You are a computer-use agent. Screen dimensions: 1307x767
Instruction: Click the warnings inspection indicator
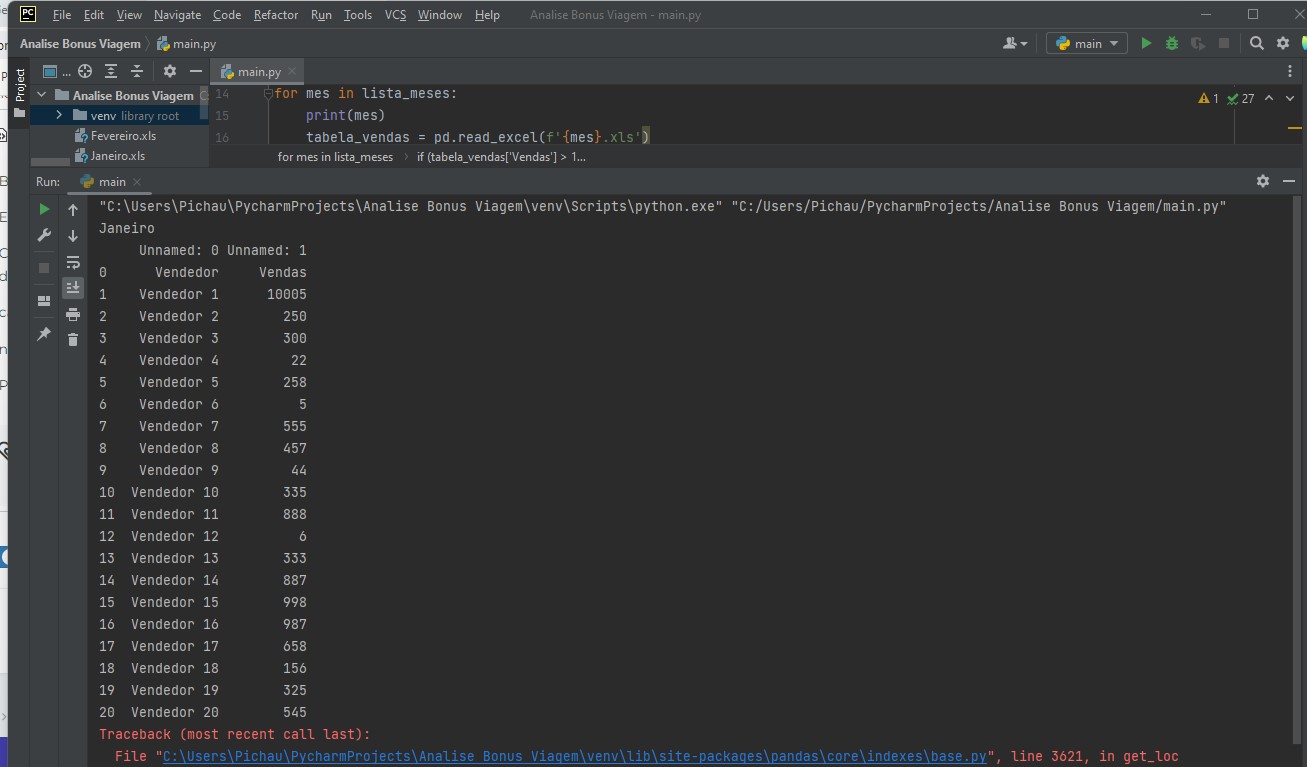[x=1209, y=99]
